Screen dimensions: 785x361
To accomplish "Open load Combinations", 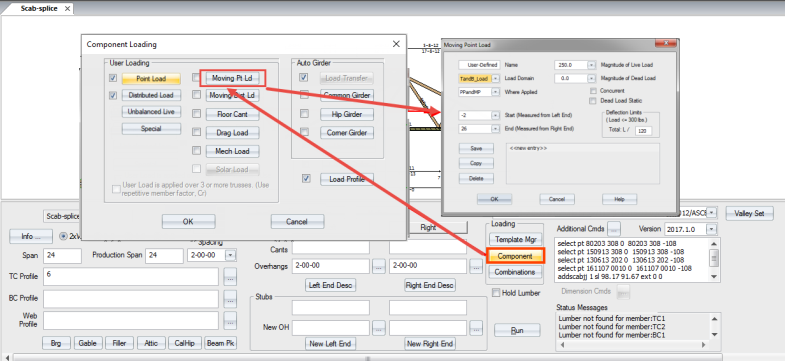I will [516, 272].
